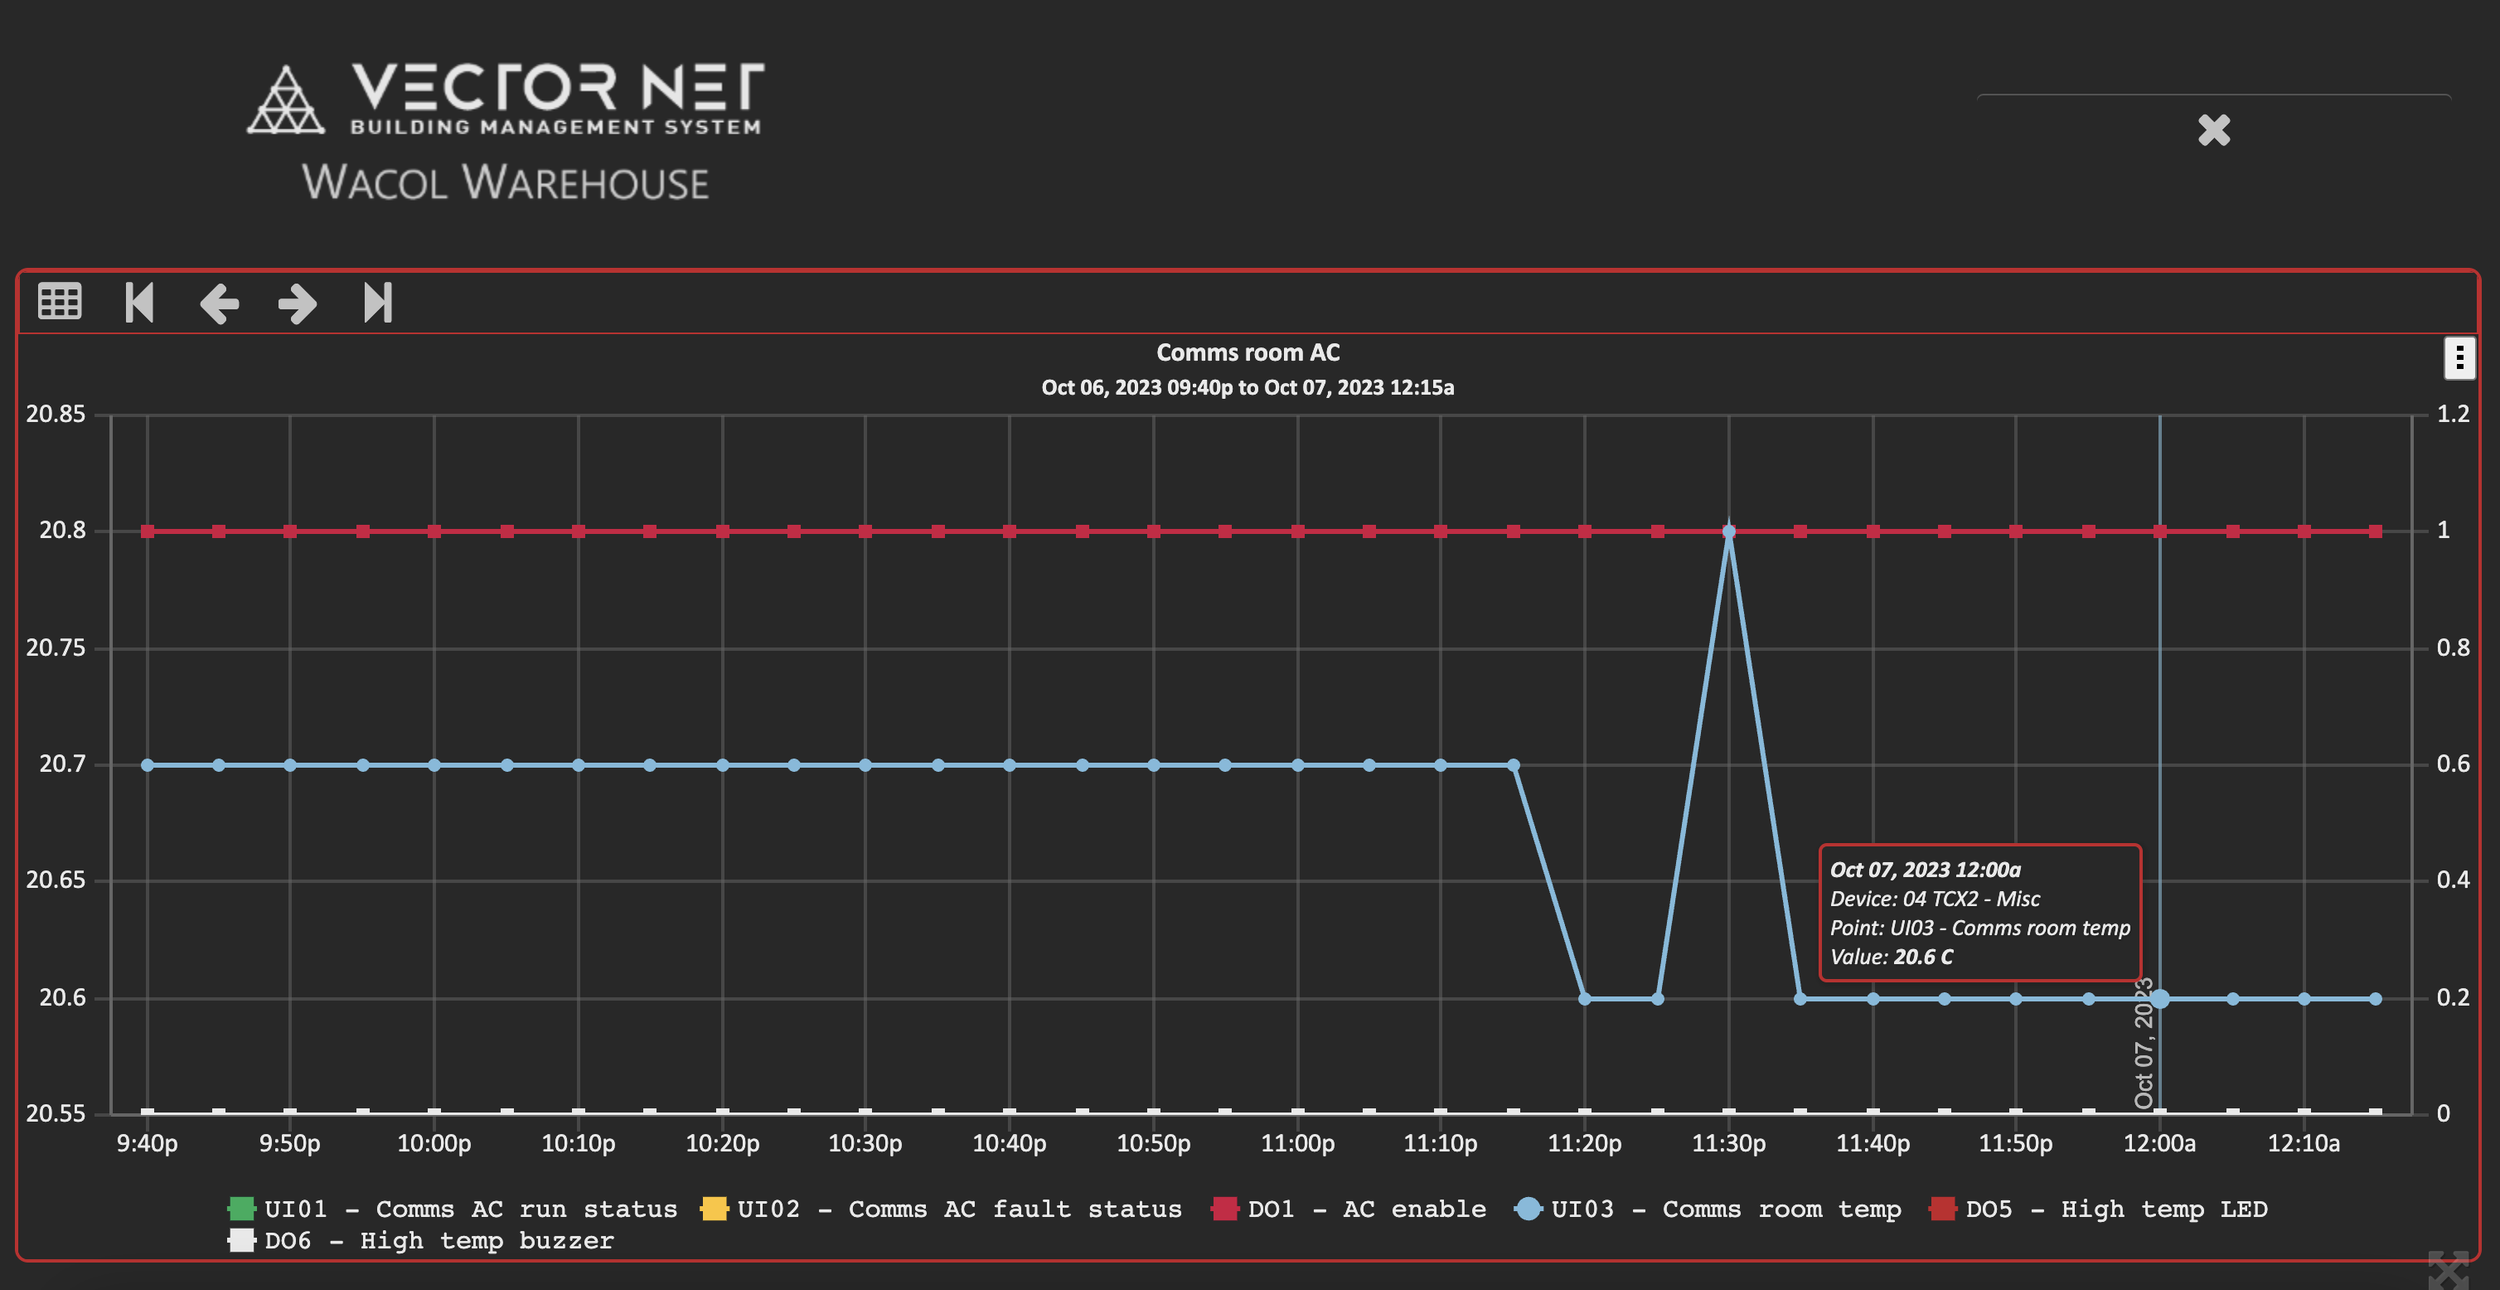Open the chart context menu dropdown
Screen dimensions: 2500x1290
click(2461, 360)
